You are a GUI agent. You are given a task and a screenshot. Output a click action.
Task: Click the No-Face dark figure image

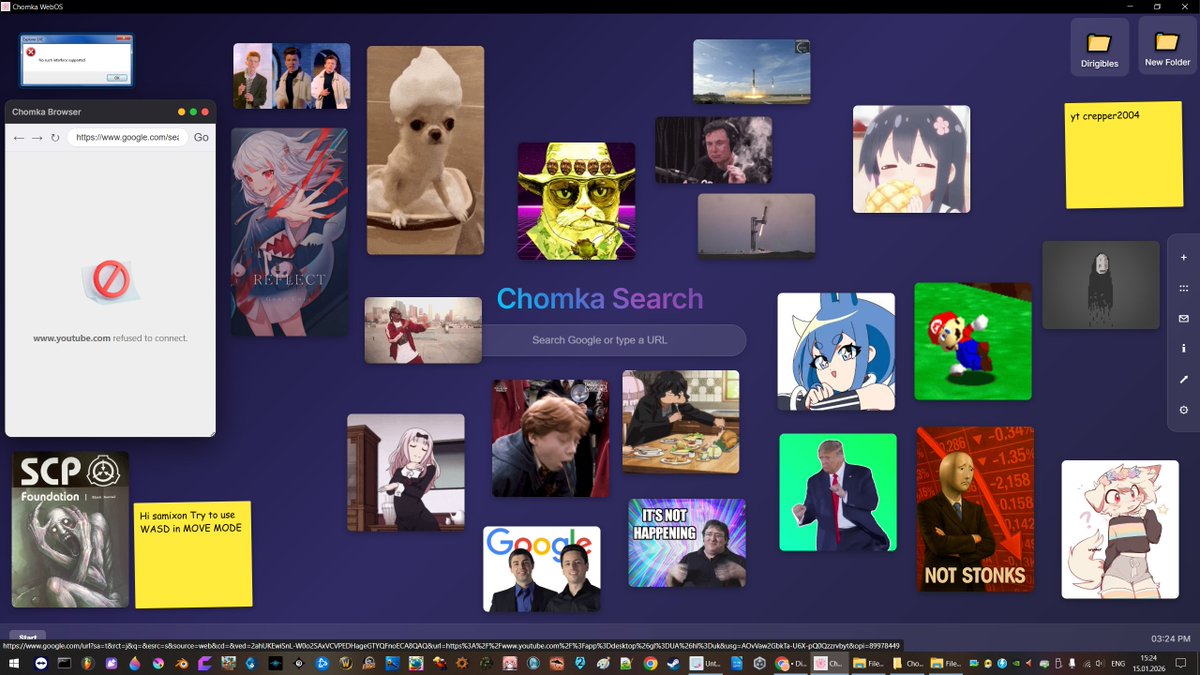point(1101,285)
